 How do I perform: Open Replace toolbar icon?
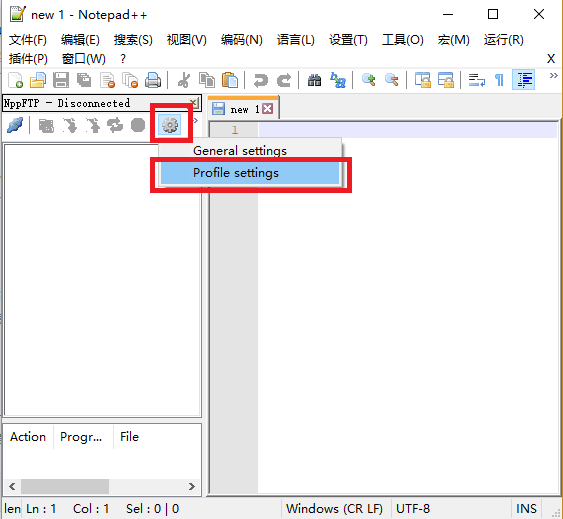click(x=338, y=80)
